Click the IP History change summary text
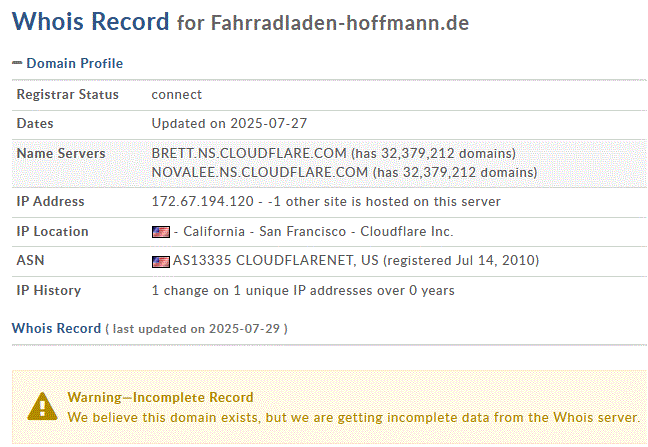This screenshot has width=648, height=447. pos(302,291)
